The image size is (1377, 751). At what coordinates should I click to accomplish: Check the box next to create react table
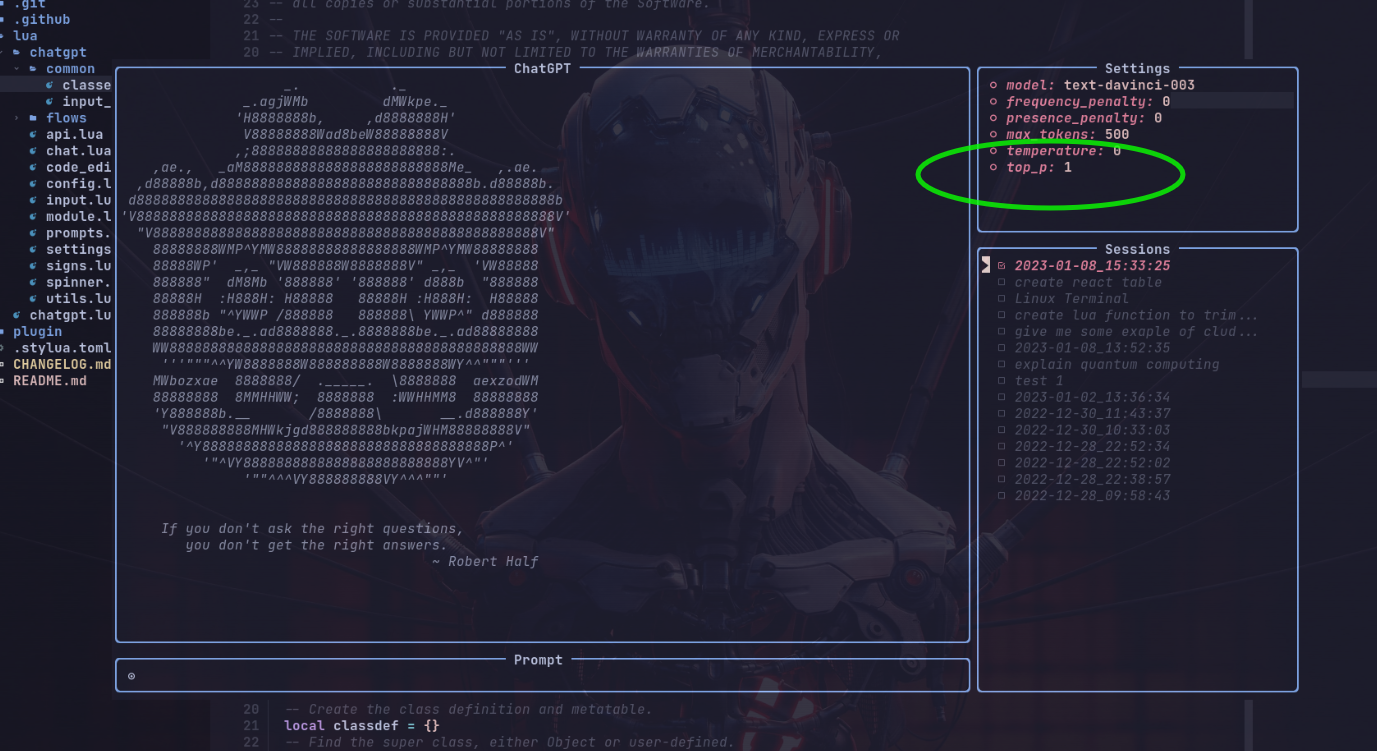(1003, 282)
